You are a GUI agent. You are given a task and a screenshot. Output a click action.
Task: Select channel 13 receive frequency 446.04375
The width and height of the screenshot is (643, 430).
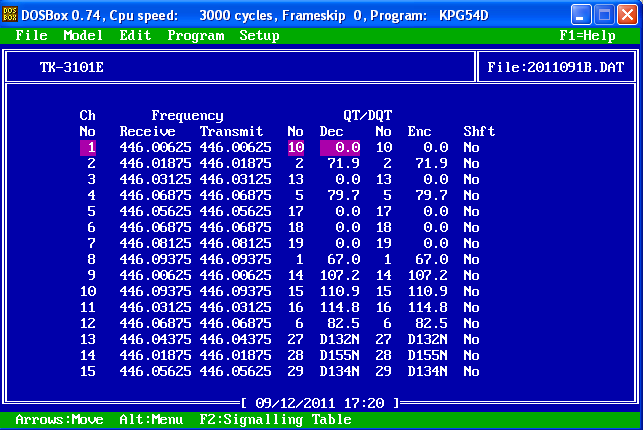coord(155,339)
